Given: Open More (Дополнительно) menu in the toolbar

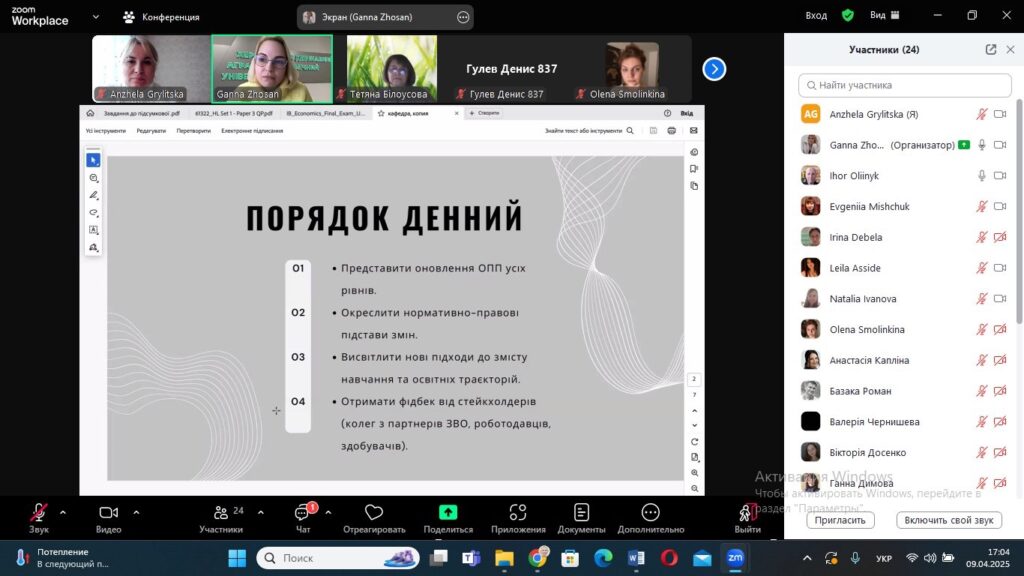Looking at the screenshot, I should (650, 513).
